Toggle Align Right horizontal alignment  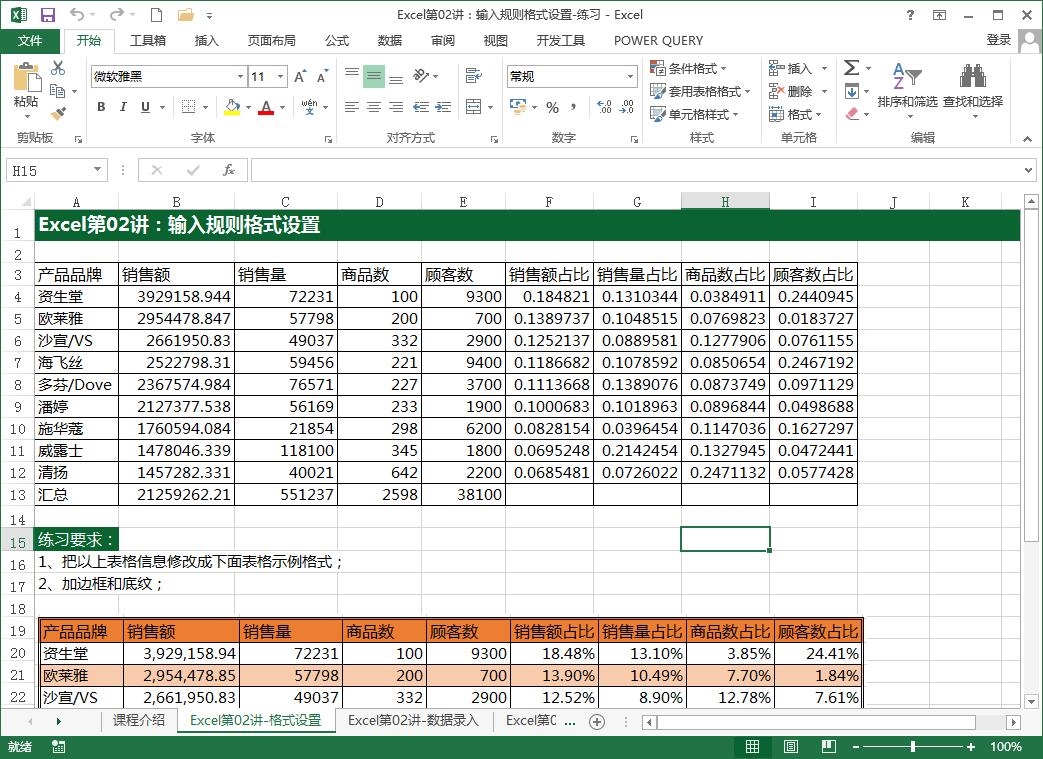(x=396, y=107)
